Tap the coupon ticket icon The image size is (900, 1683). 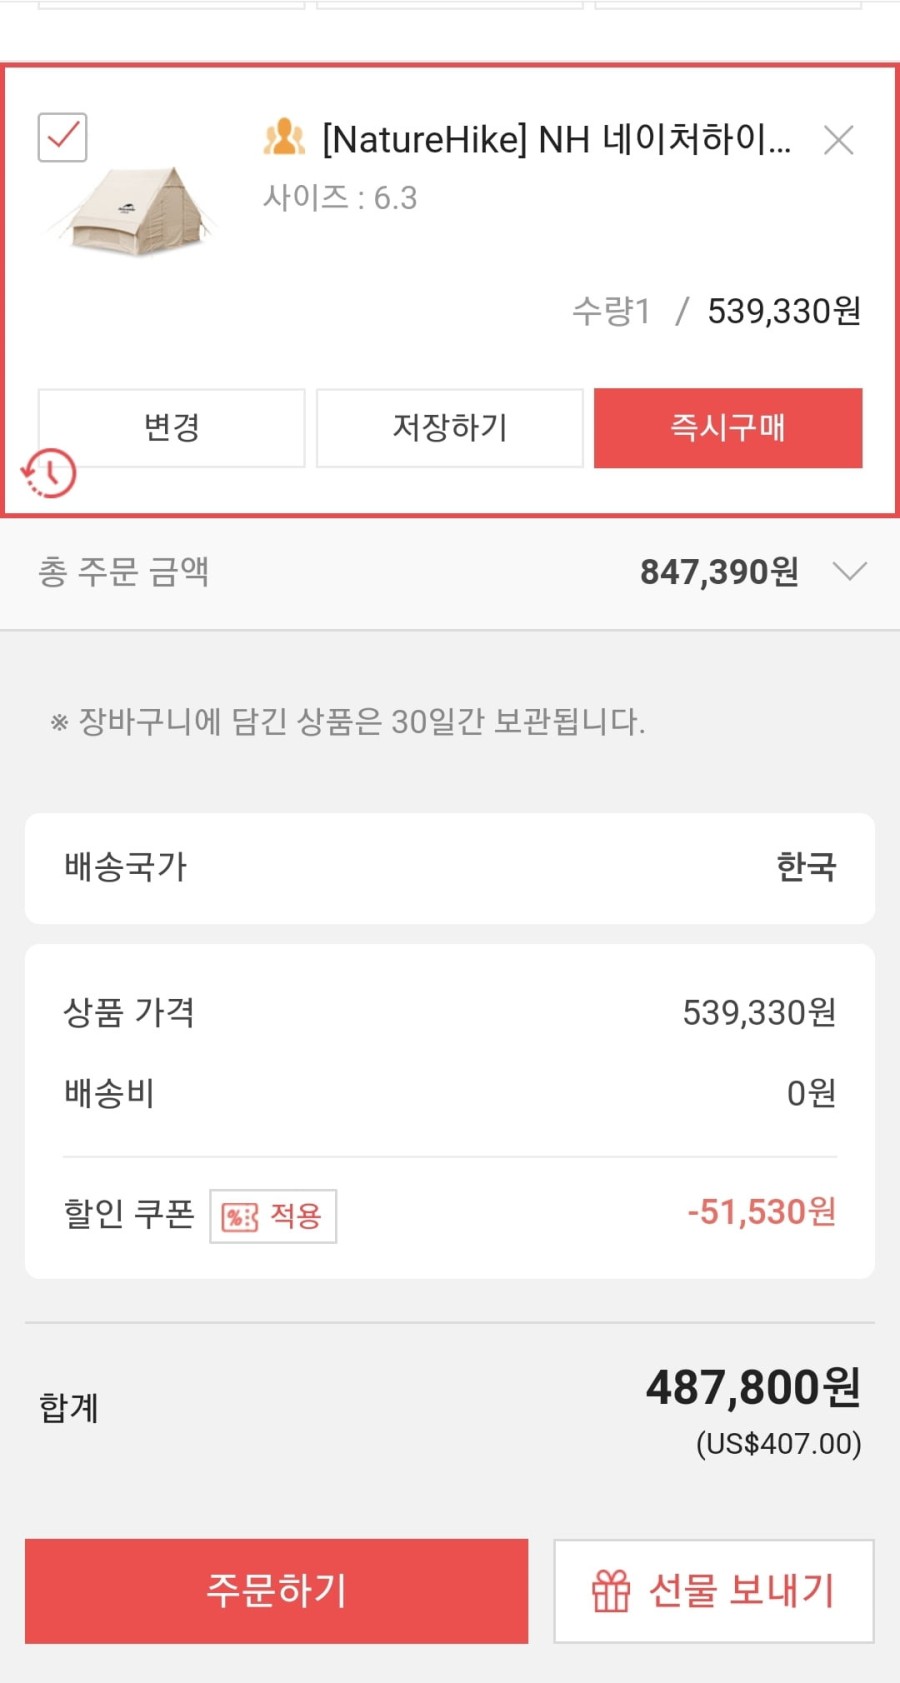240,1217
